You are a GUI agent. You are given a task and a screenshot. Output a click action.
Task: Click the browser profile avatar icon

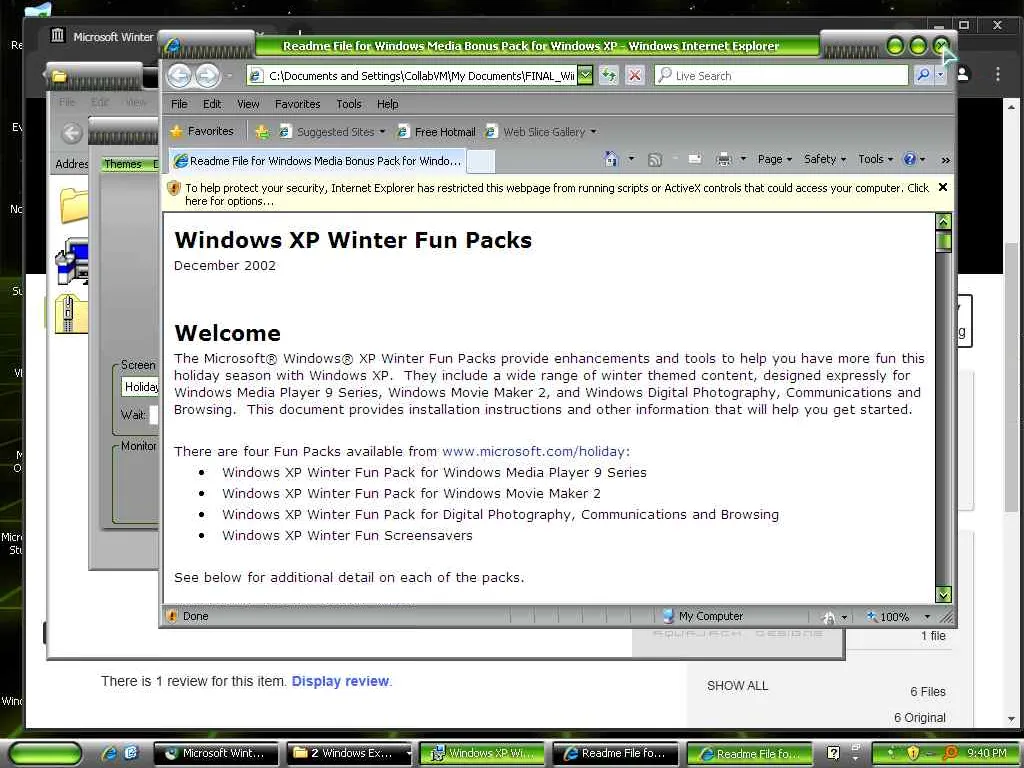964,74
